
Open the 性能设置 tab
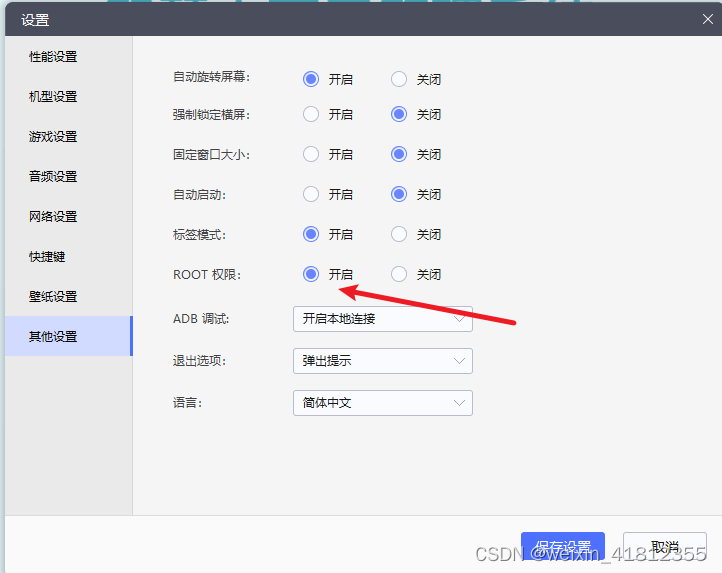click(69, 57)
